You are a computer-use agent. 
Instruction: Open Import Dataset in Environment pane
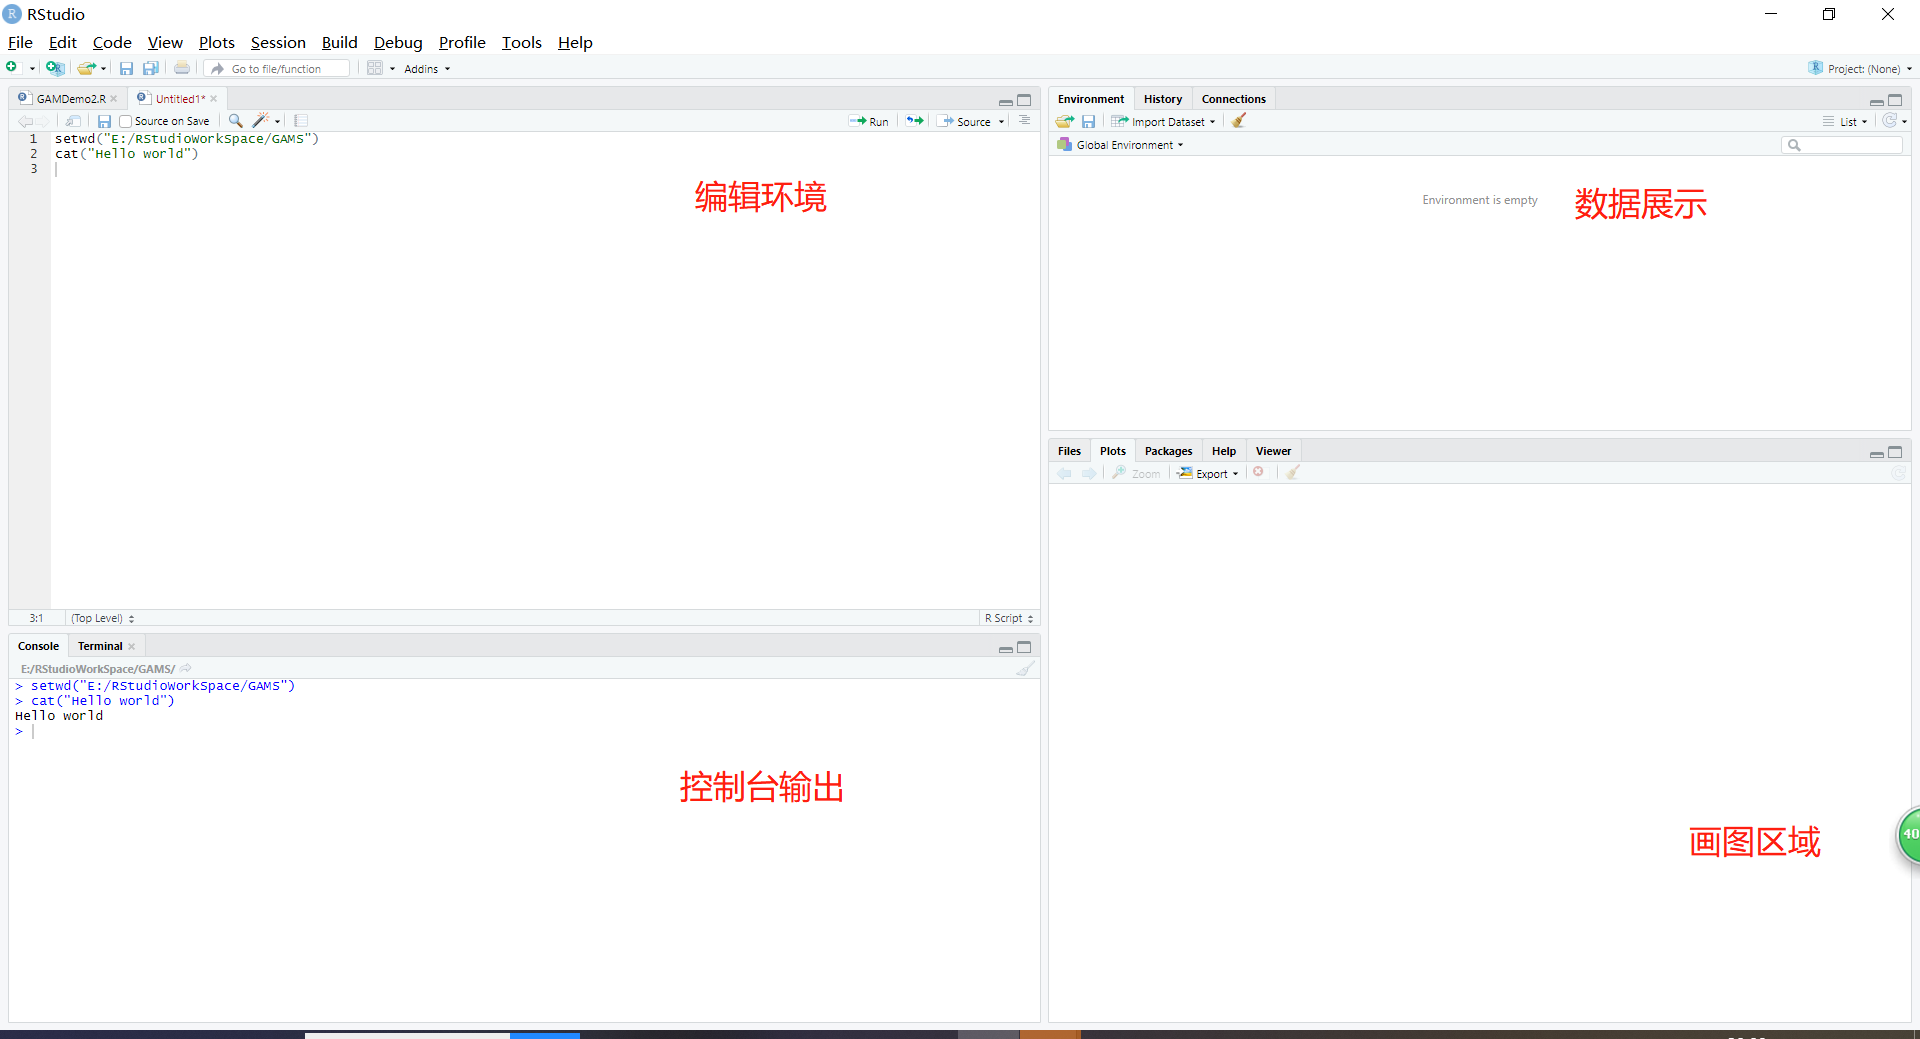tap(1163, 121)
